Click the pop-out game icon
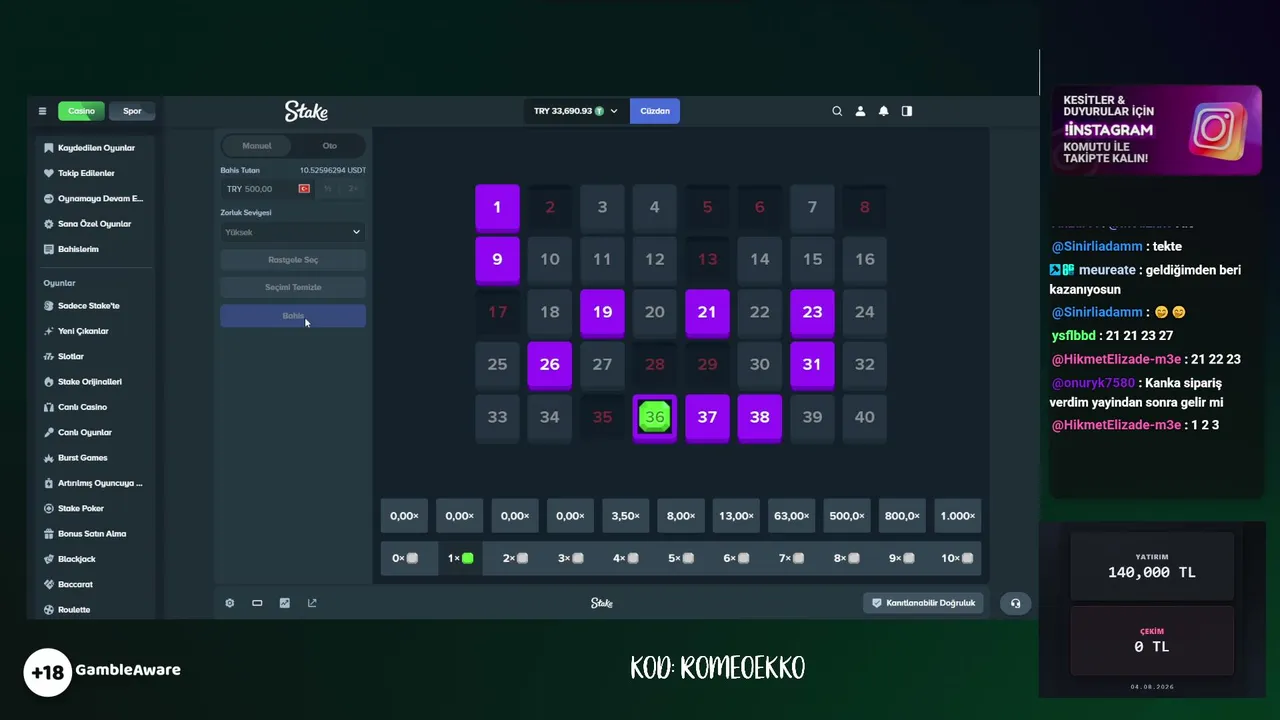The image size is (1280, 720). pos(312,603)
